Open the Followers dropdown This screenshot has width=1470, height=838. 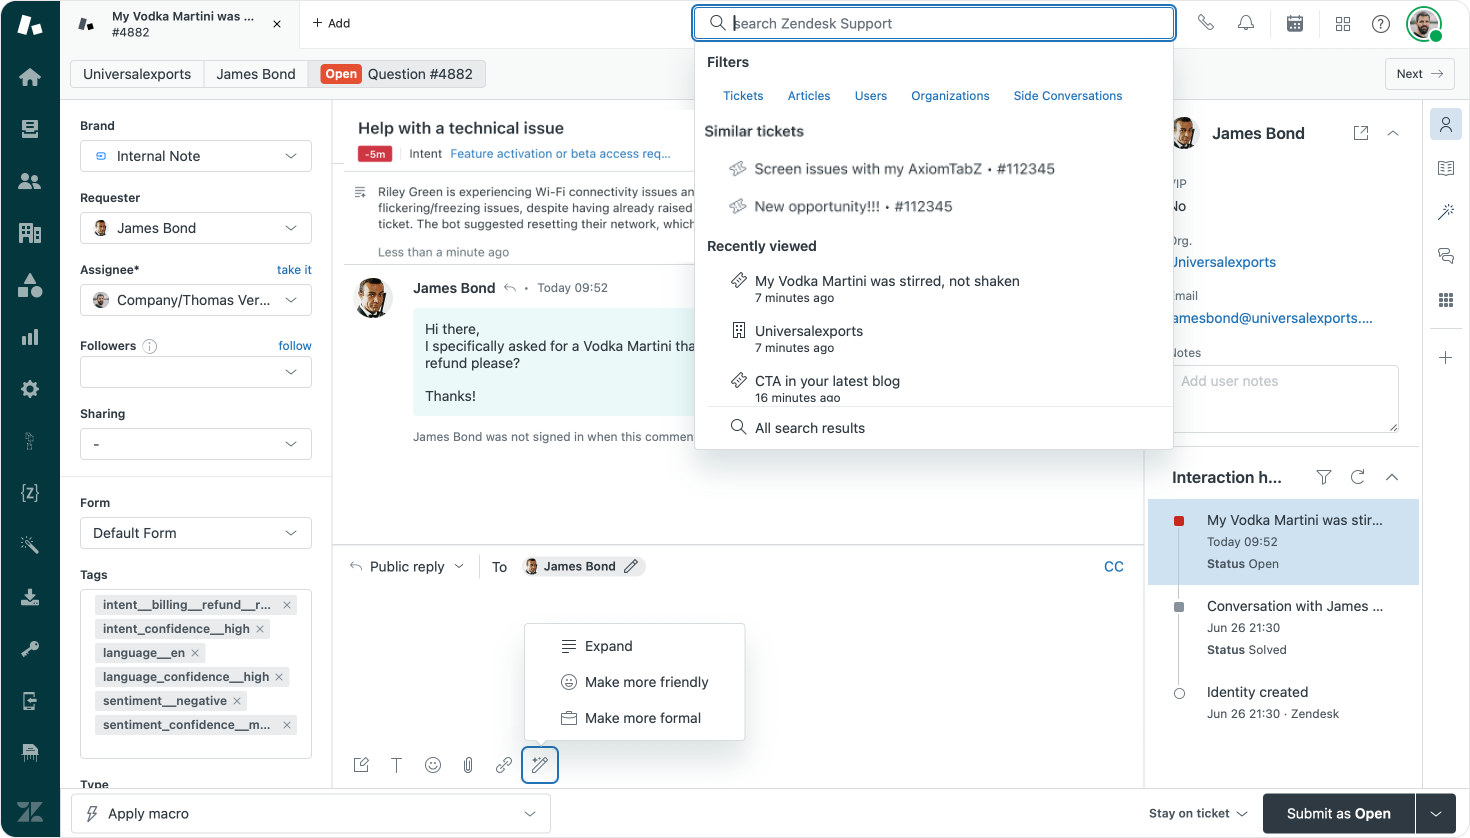(x=196, y=372)
